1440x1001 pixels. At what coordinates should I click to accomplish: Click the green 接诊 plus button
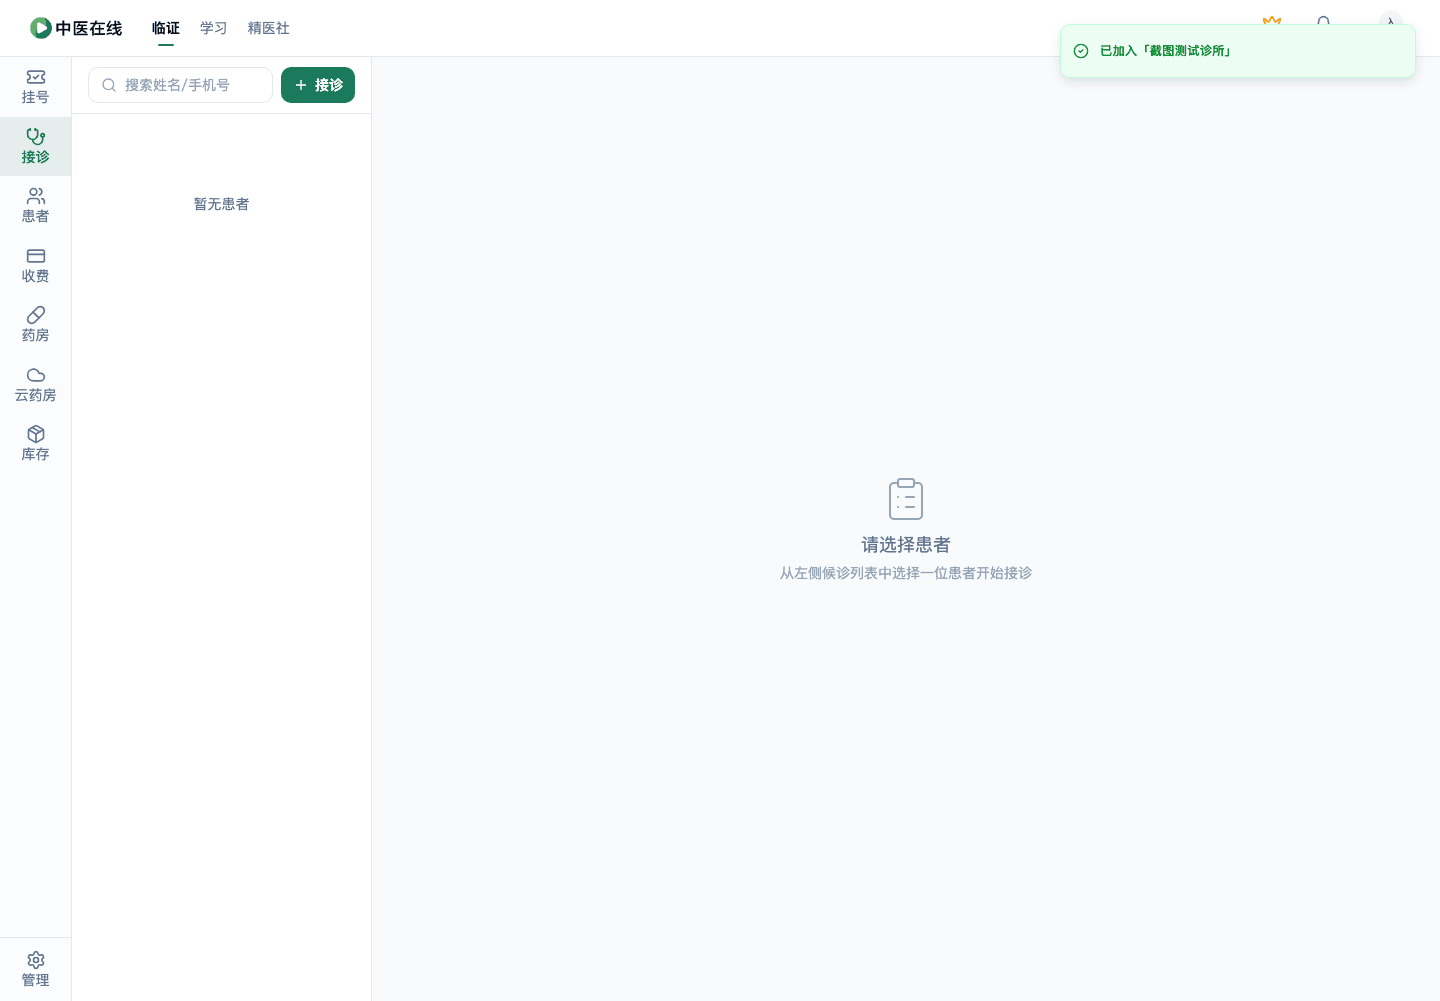pyautogui.click(x=318, y=85)
